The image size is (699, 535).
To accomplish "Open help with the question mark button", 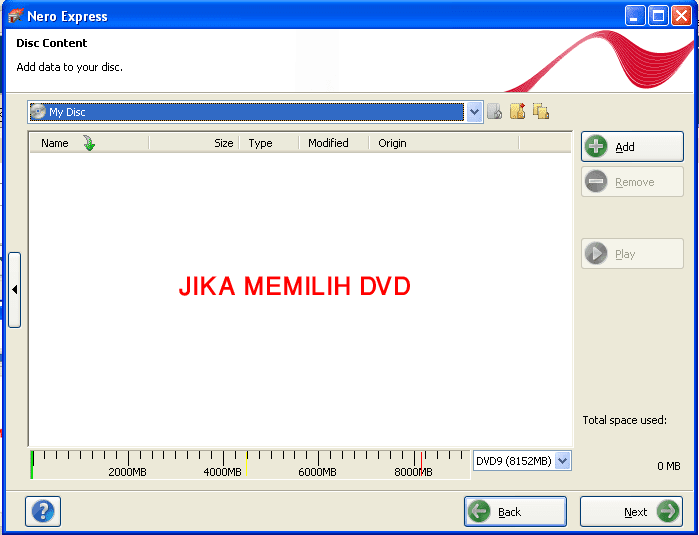I will 43,511.
